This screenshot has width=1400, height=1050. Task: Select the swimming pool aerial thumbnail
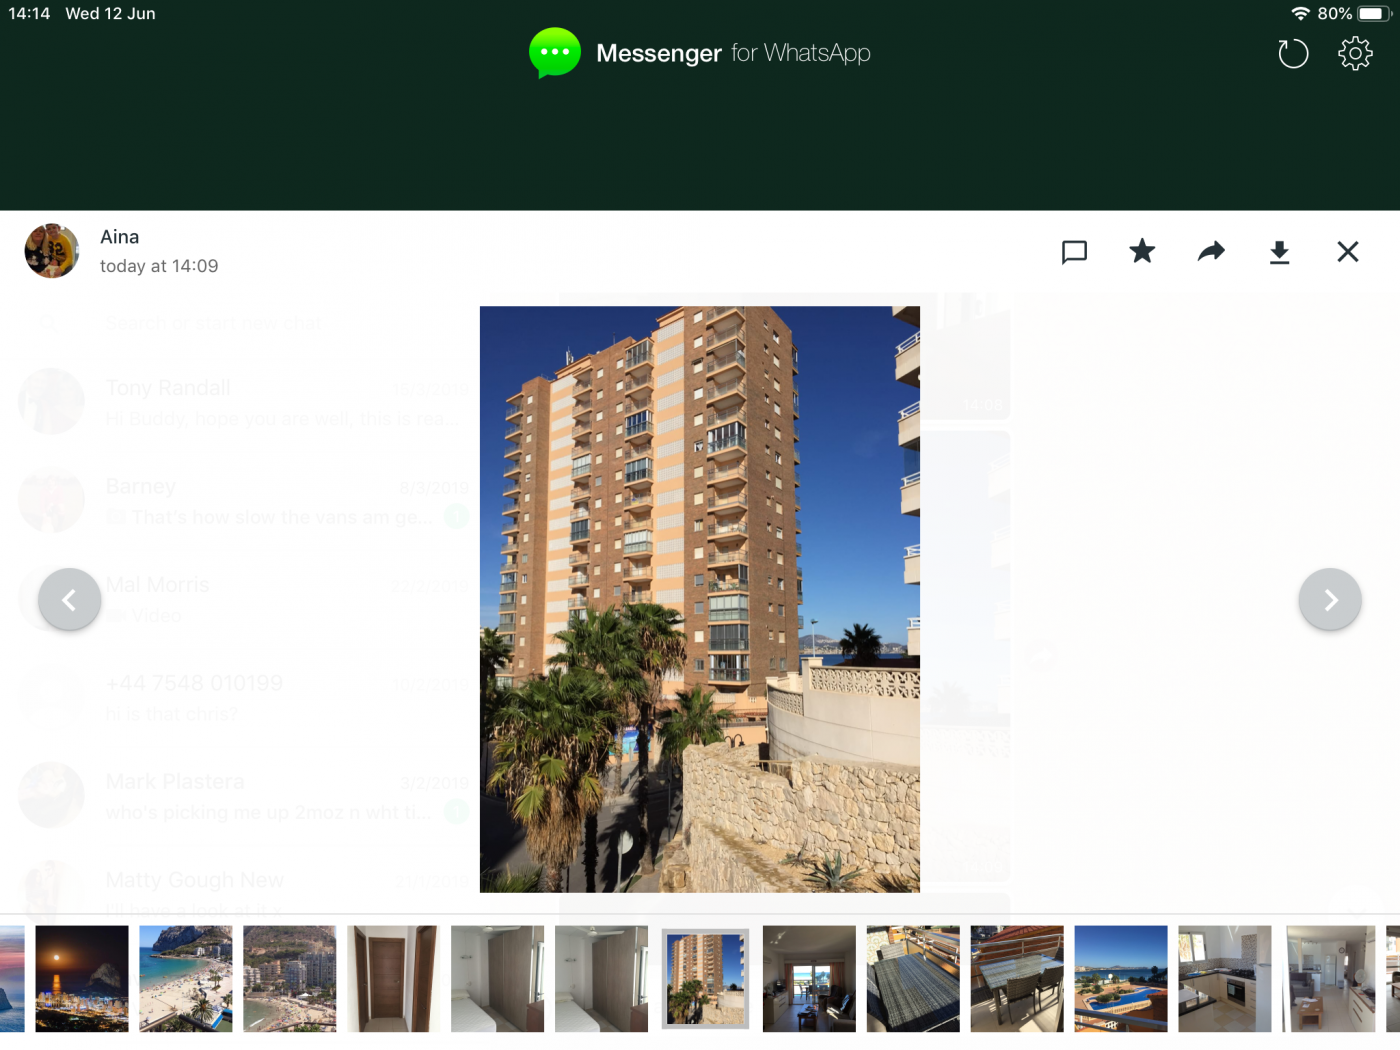click(1121, 978)
